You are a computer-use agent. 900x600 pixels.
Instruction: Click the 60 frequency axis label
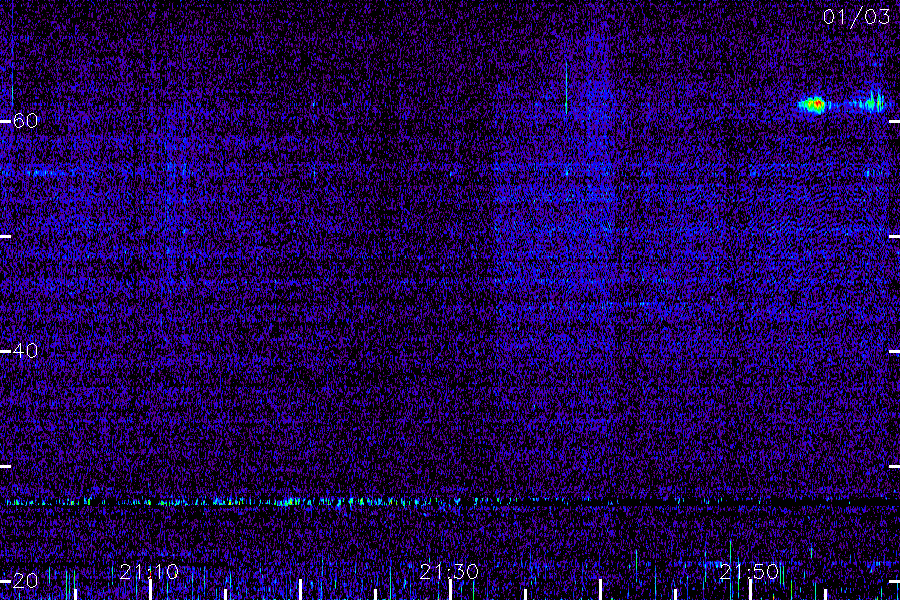(x=25, y=121)
